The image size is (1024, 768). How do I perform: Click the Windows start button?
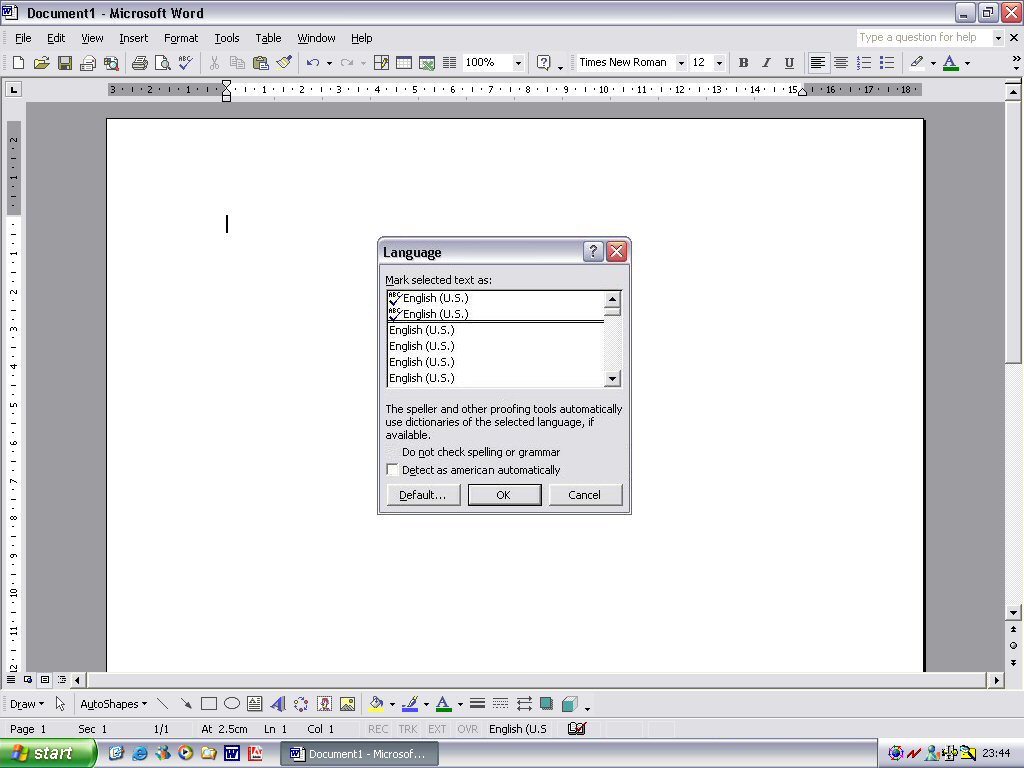(x=47, y=754)
